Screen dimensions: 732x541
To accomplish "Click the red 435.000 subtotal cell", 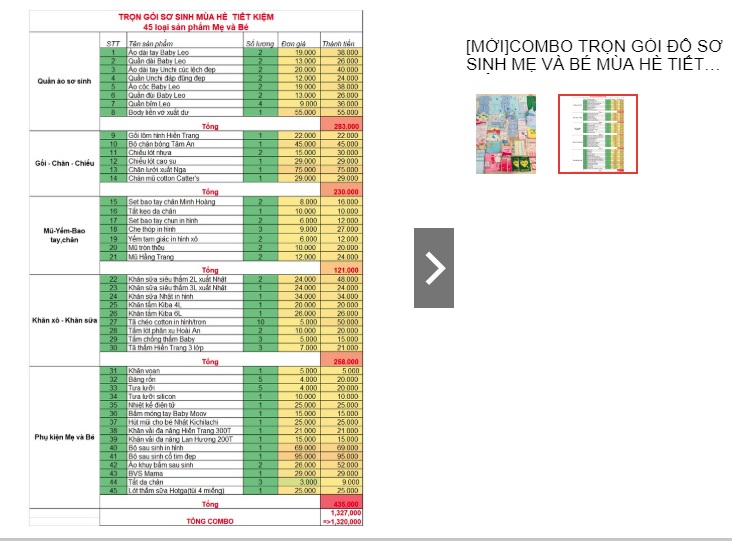I will point(342,504).
